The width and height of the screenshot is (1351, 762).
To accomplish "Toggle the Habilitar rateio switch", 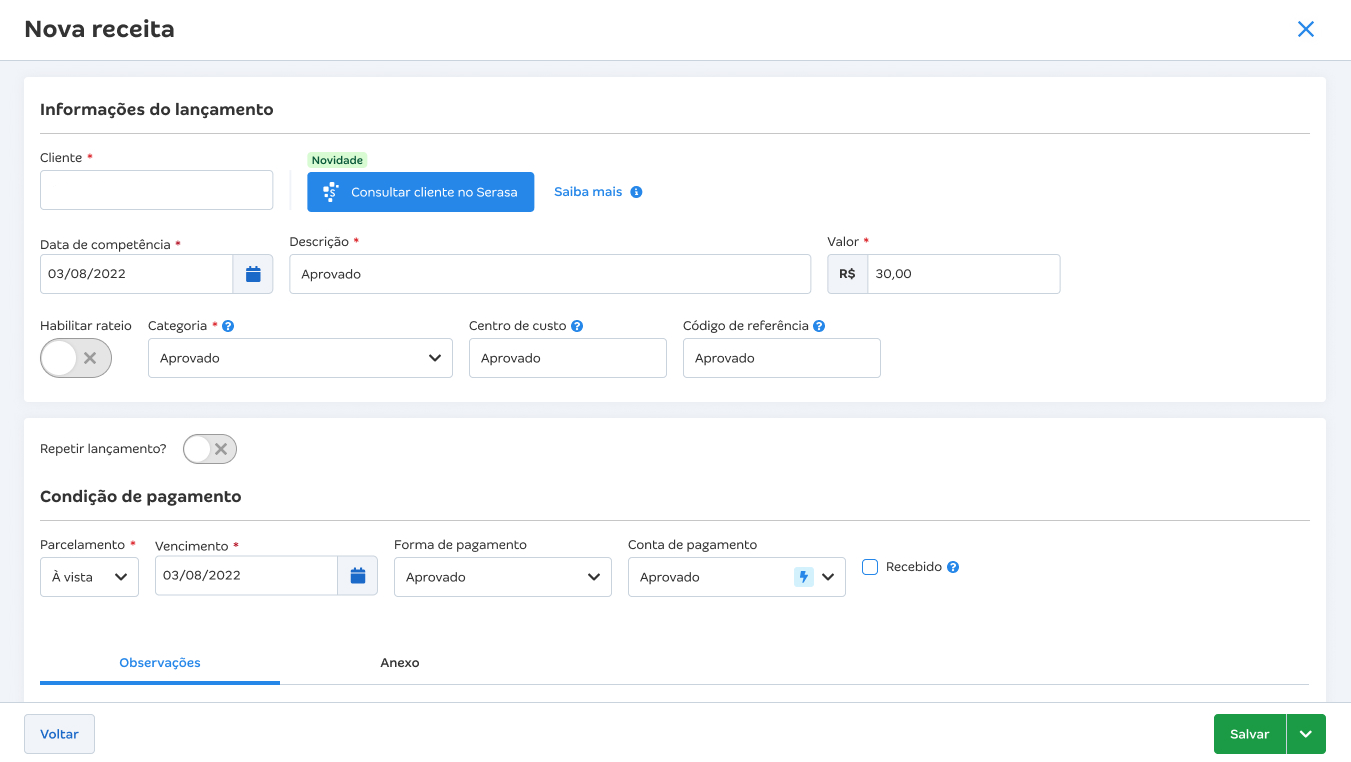I will pos(76,358).
